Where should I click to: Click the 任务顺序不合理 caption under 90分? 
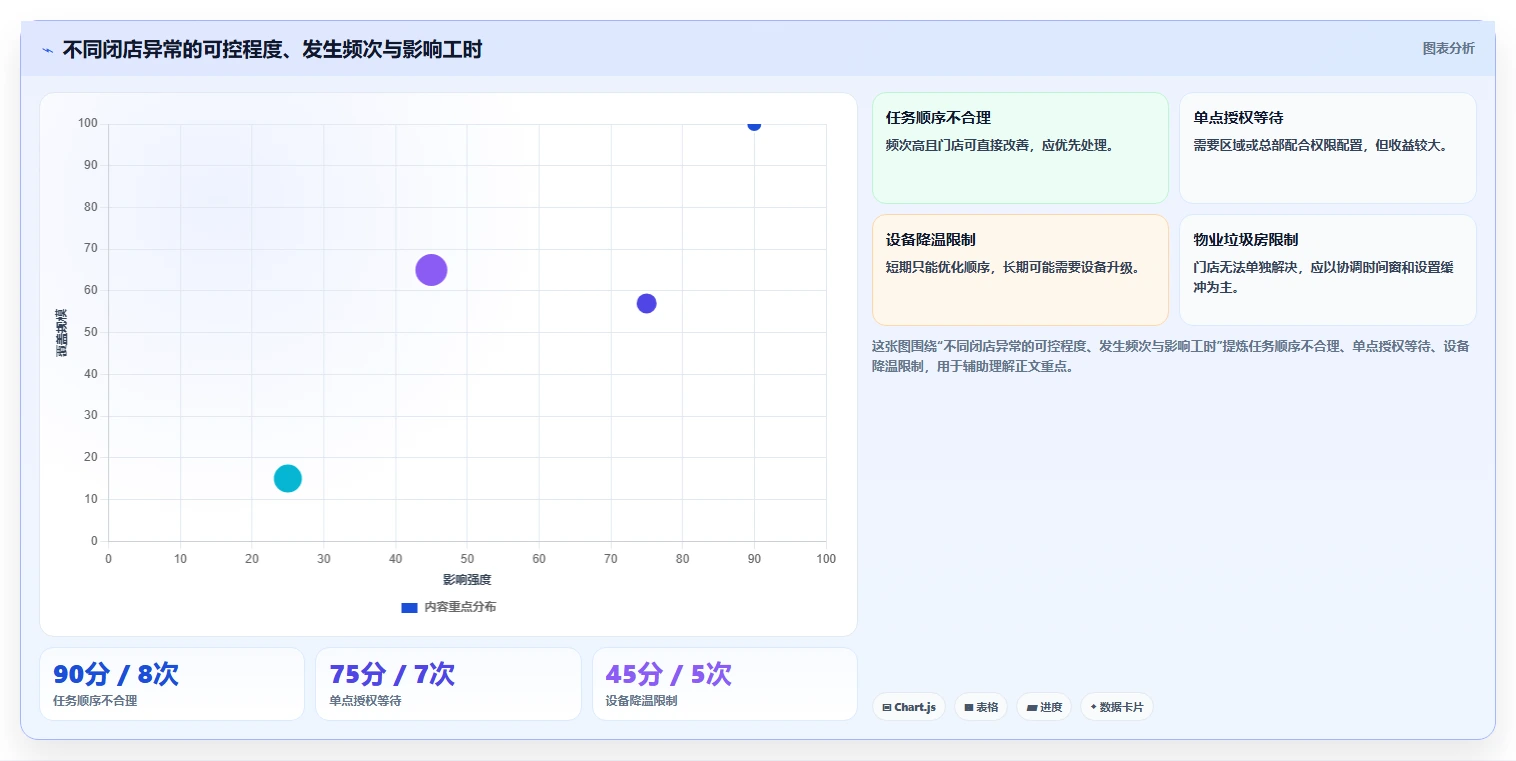click(95, 701)
